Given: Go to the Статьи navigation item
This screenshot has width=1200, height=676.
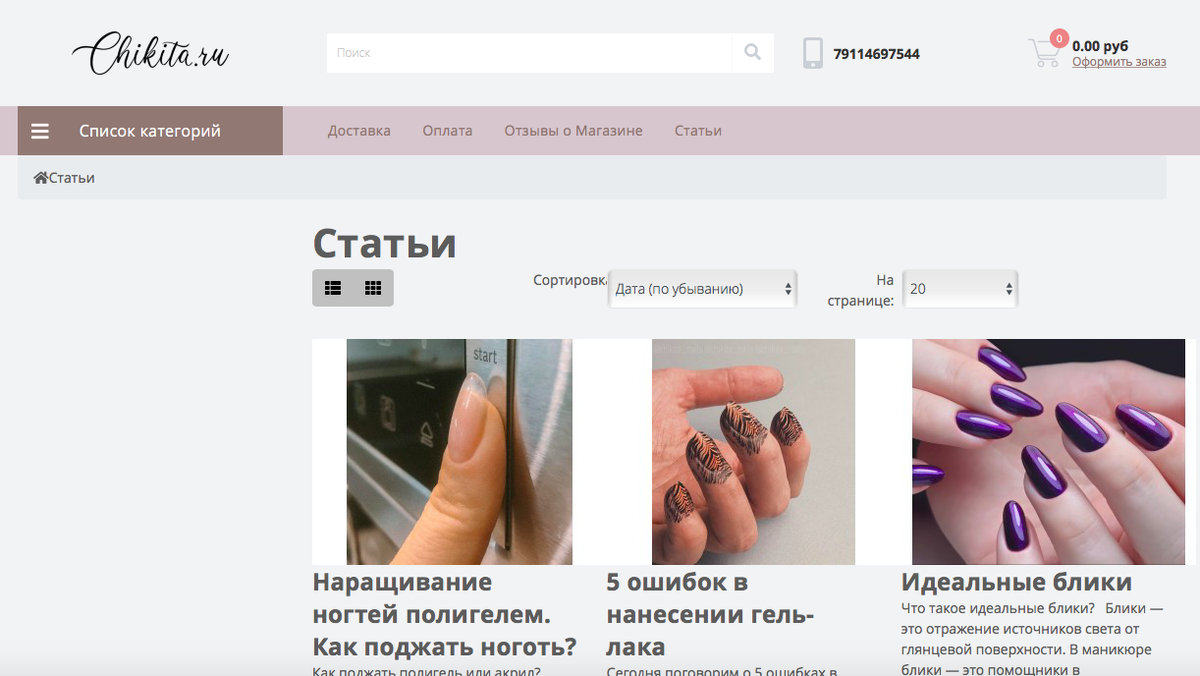Looking at the screenshot, I should click(697, 130).
